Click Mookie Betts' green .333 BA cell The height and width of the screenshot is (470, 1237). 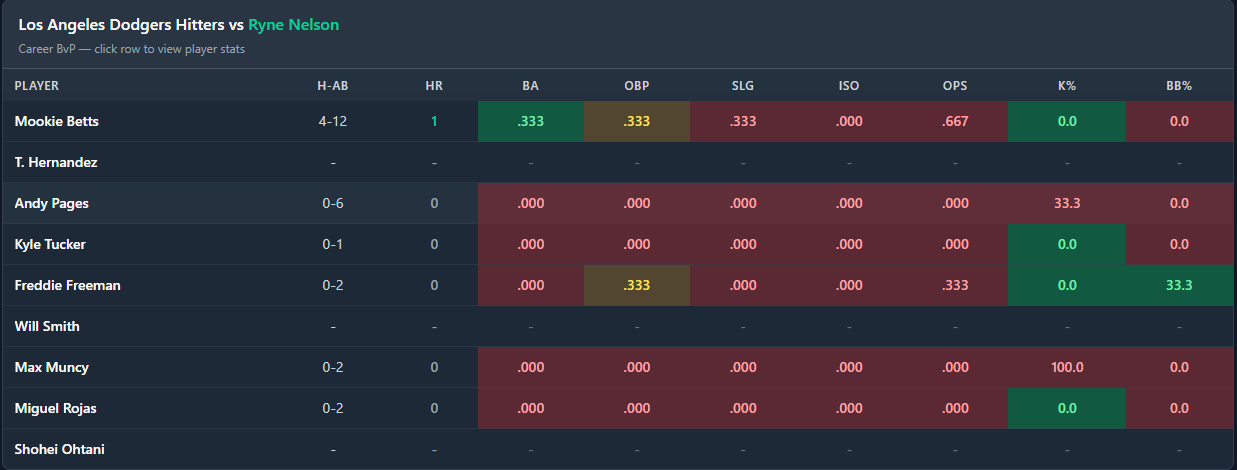(531, 121)
